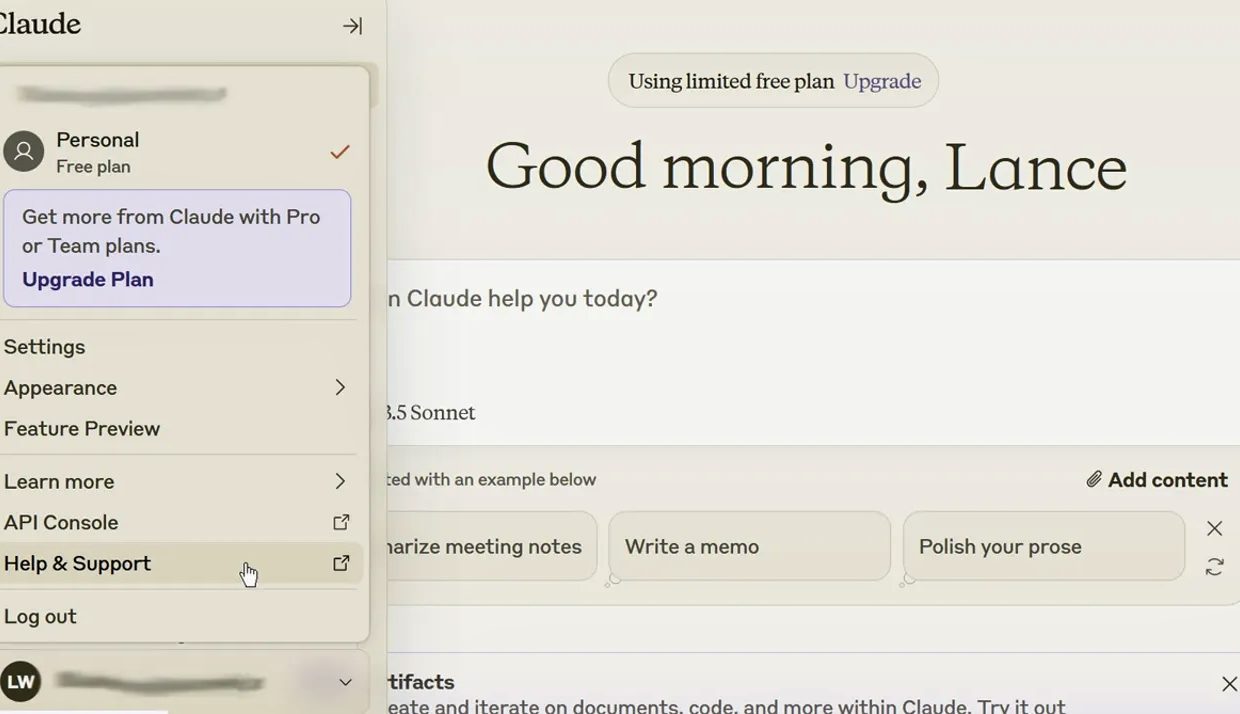The width and height of the screenshot is (1240, 714).
Task: Click Add content attachment button
Action: 1157,480
